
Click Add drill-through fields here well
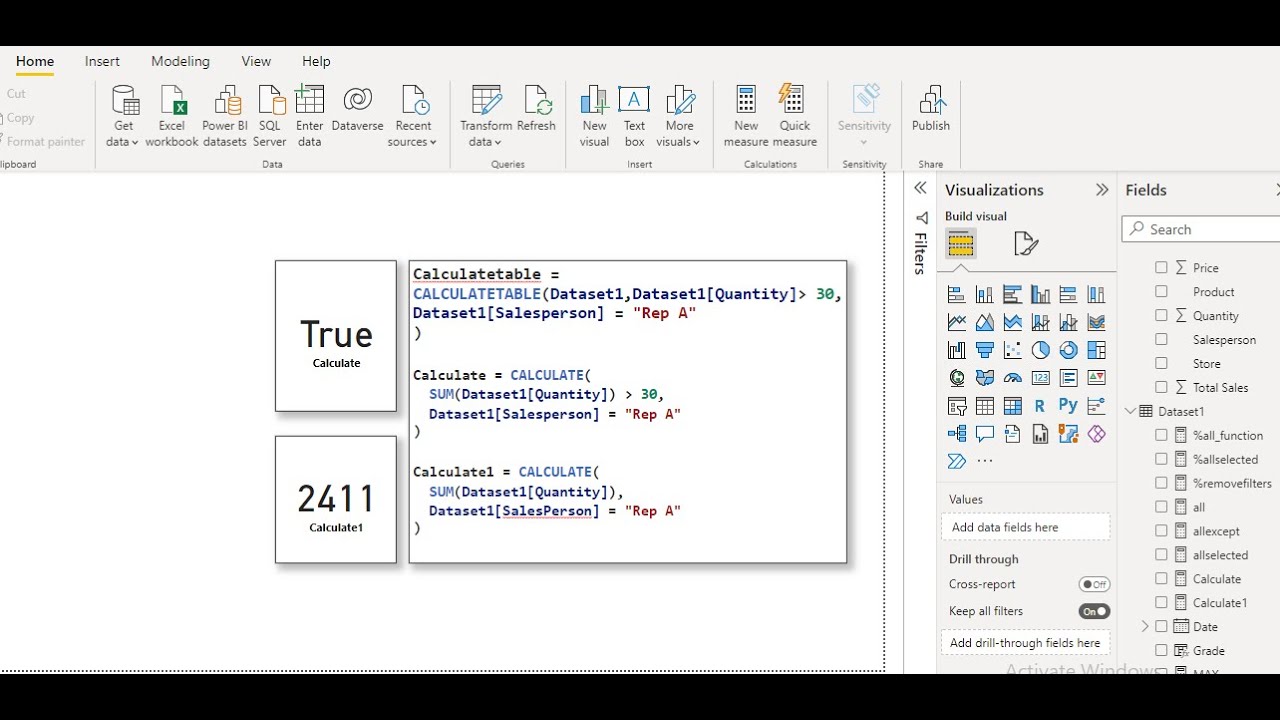point(1025,643)
